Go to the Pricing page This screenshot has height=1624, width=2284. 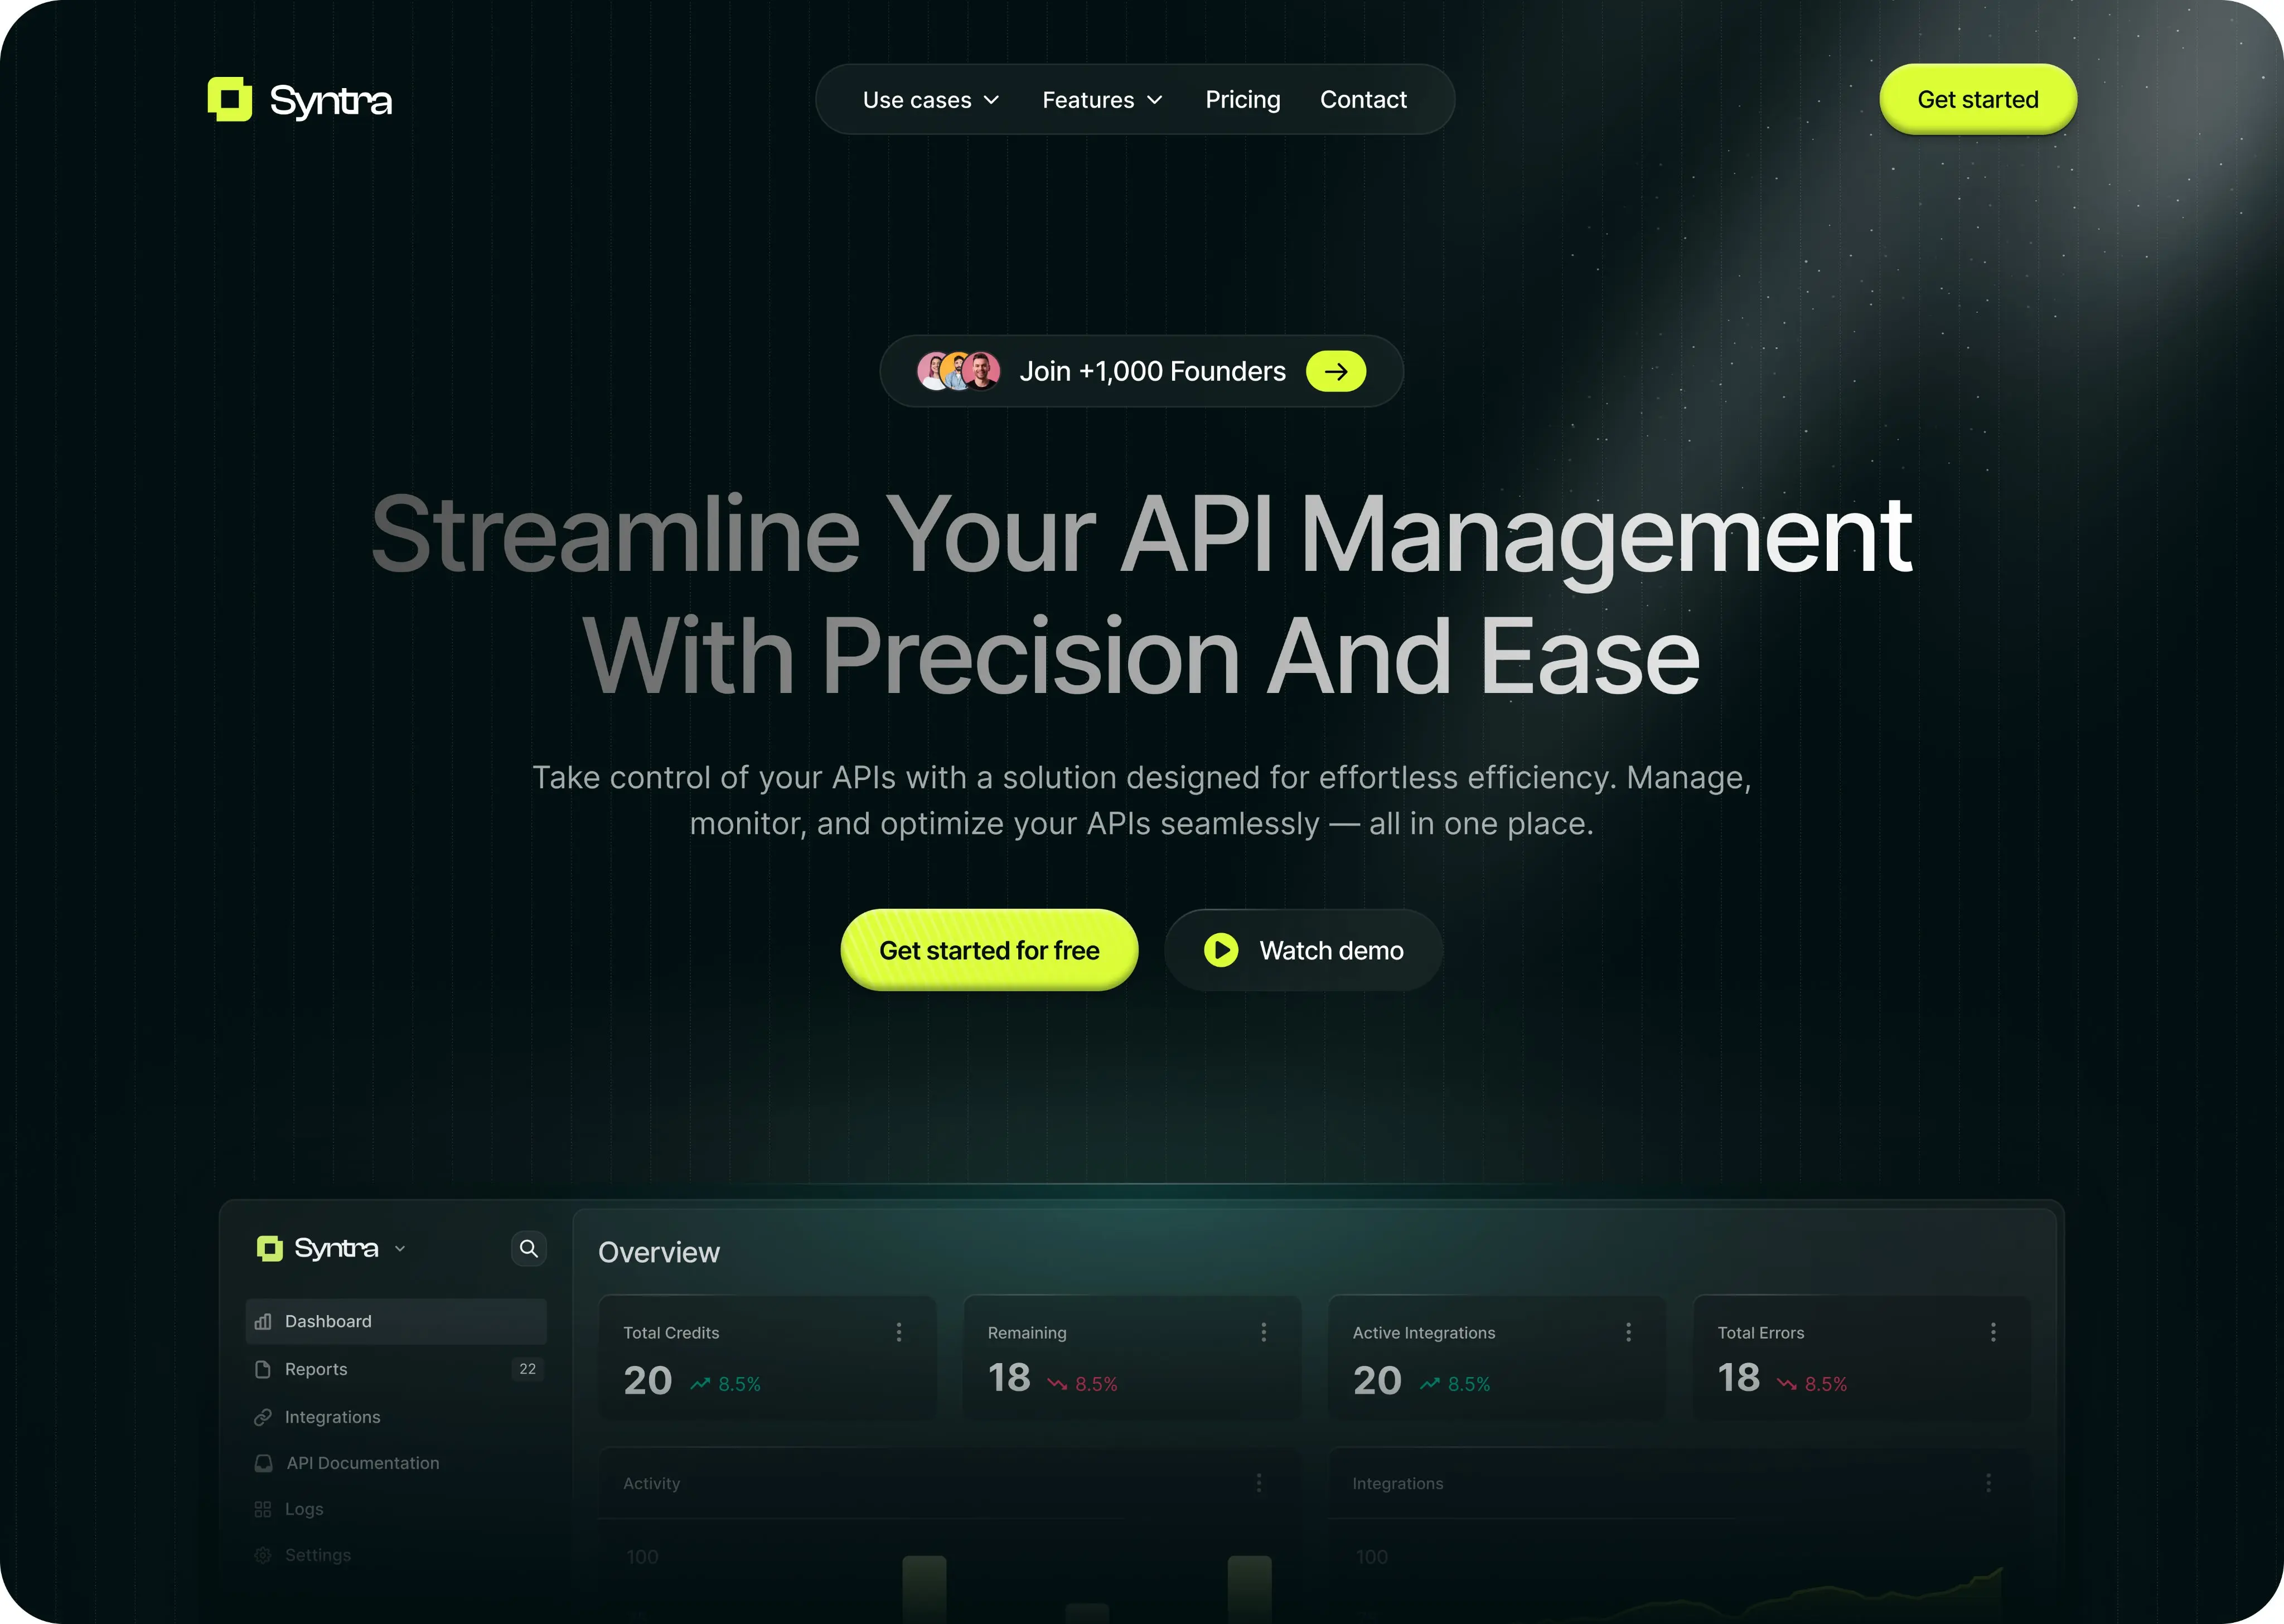click(x=1242, y=100)
